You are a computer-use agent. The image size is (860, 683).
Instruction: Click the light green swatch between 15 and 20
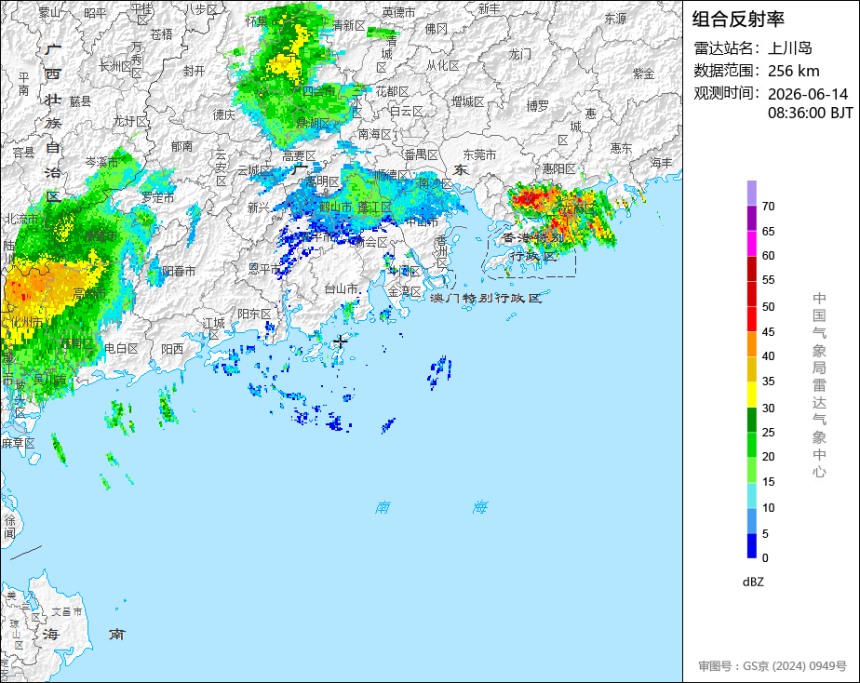click(x=751, y=470)
